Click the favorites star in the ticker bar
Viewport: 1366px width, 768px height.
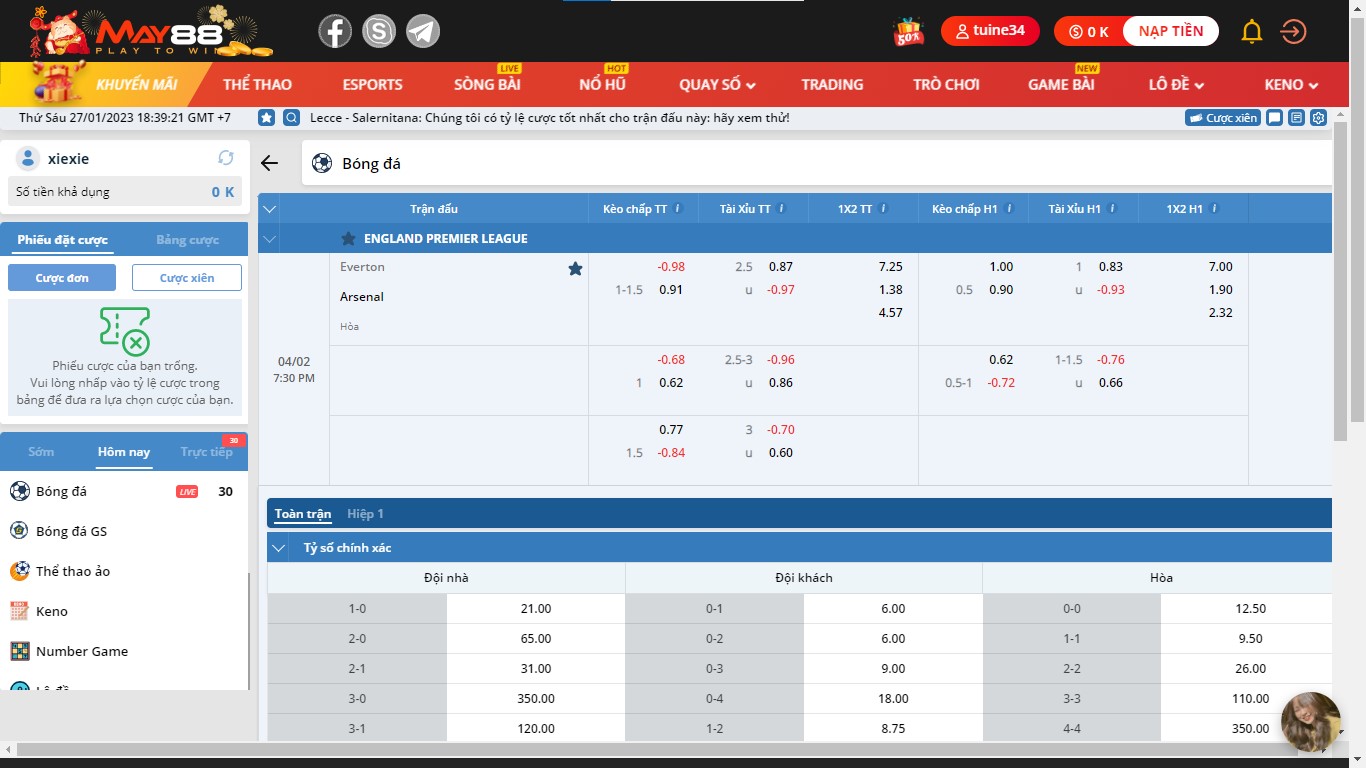pyautogui.click(x=267, y=118)
